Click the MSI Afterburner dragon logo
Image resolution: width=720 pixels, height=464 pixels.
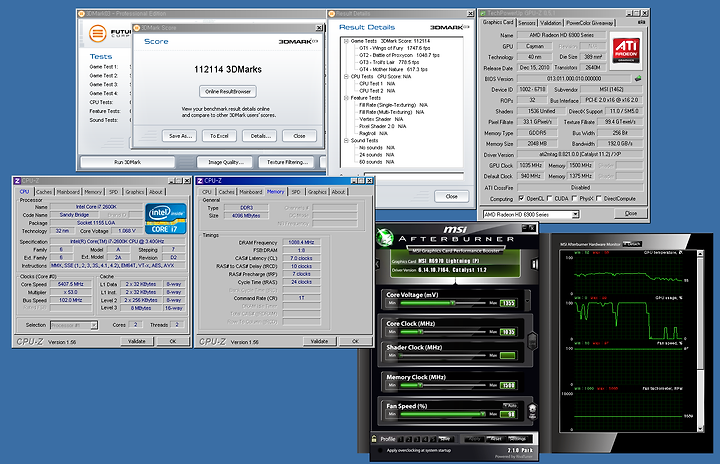tap(385, 237)
